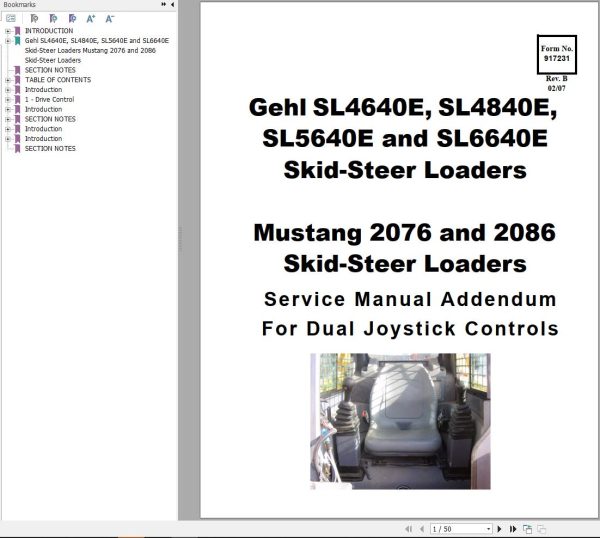Screen dimensions: 600x538
Task: Expand the Gehl SL4640E bookmark node
Action: click(x=8, y=41)
